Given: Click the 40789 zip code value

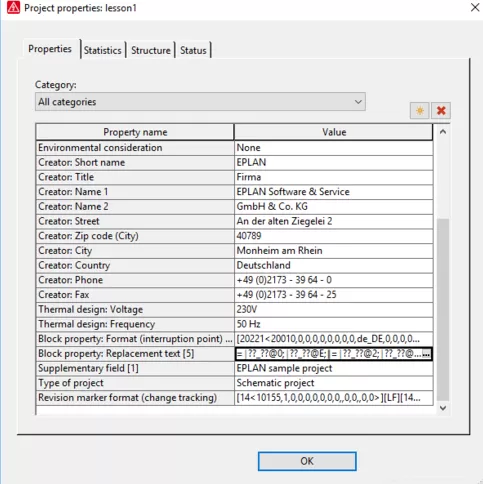Looking at the screenshot, I should pyautogui.click(x=334, y=236).
